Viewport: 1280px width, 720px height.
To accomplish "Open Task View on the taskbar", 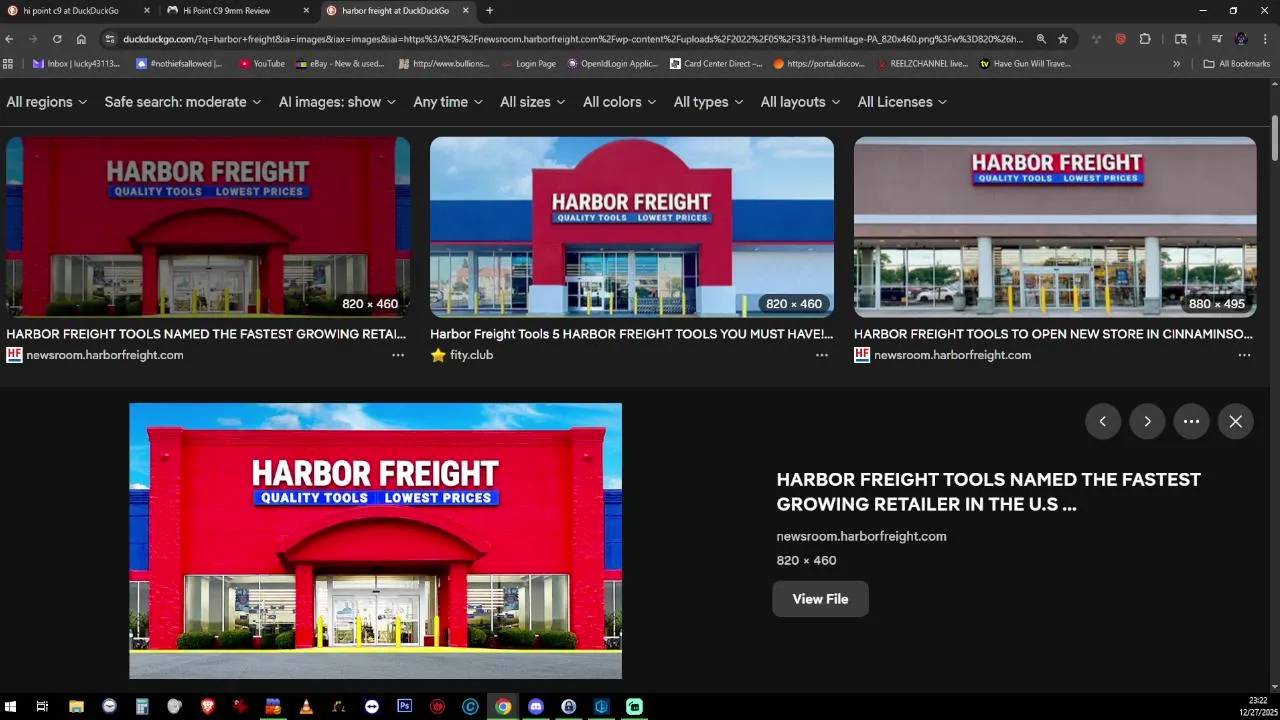I will 42,706.
